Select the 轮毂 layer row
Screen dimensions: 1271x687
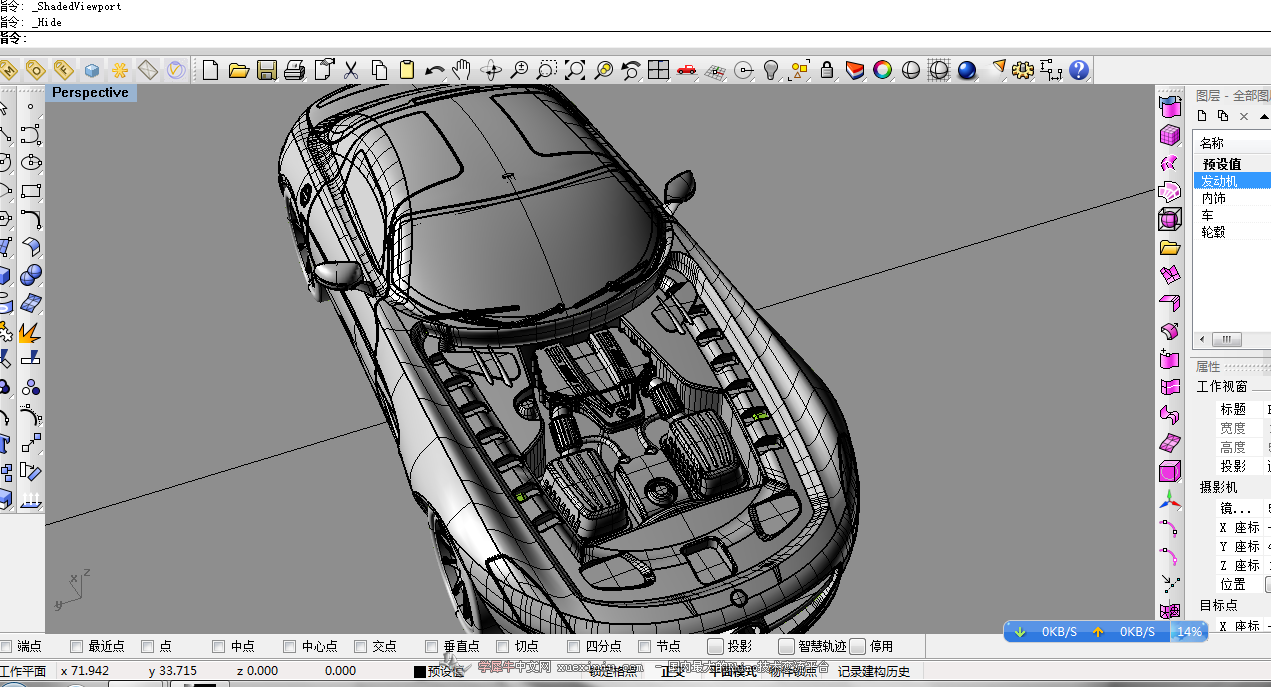pyautogui.click(x=1232, y=232)
